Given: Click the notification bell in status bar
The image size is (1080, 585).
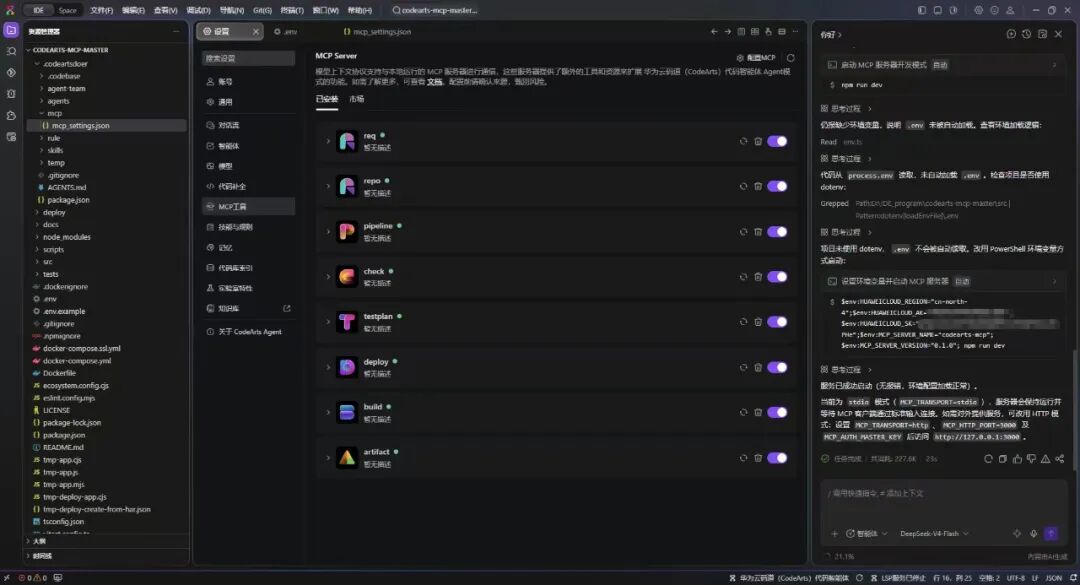Looking at the screenshot, I should (x=1073, y=578).
